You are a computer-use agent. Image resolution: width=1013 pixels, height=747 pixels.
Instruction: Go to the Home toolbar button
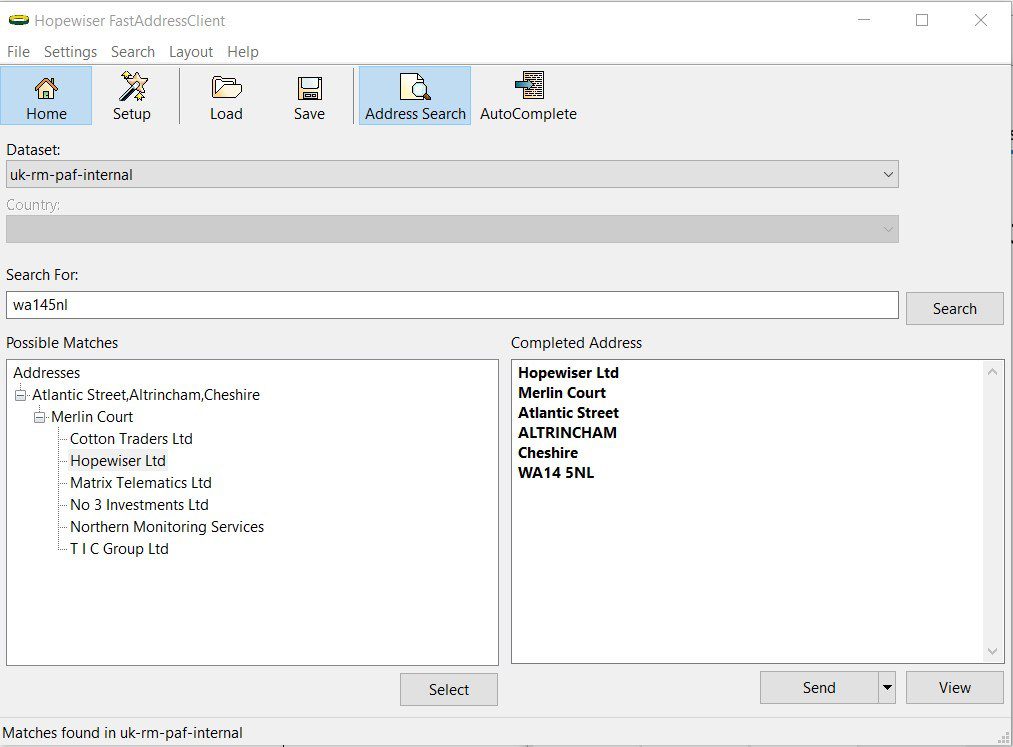pos(46,96)
